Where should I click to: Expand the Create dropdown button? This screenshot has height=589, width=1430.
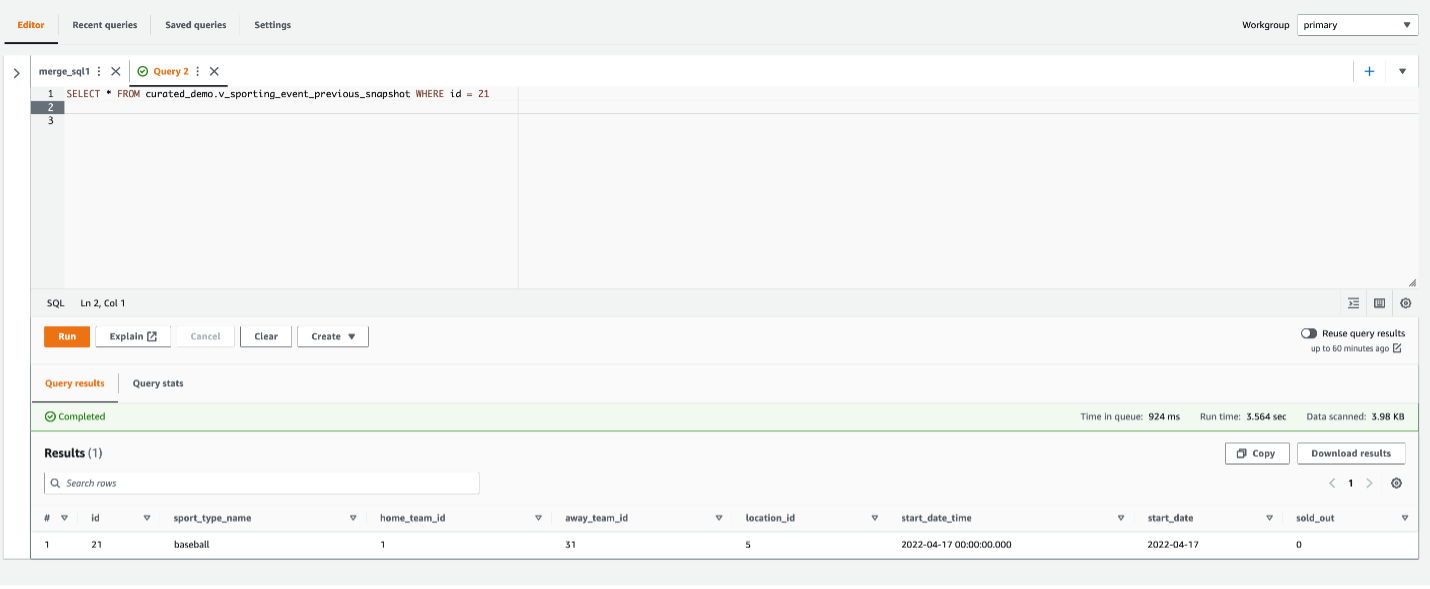click(333, 336)
